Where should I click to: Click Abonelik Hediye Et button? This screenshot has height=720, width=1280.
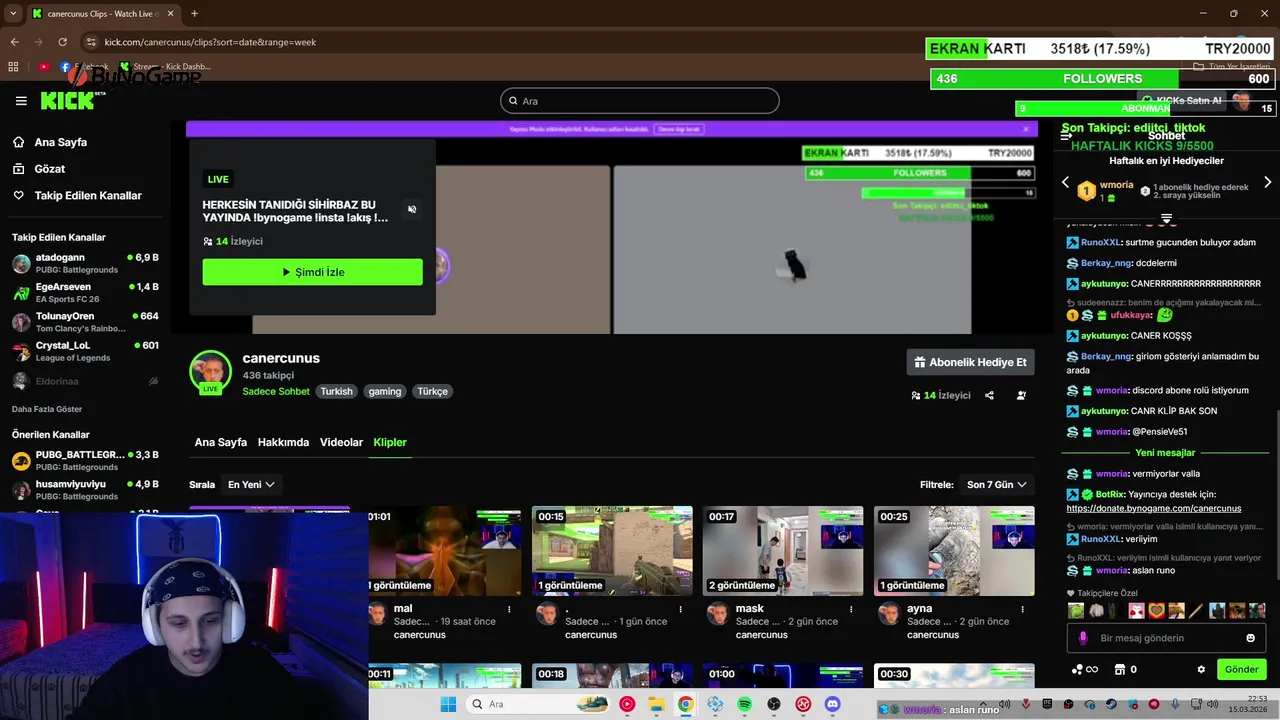[x=970, y=362]
